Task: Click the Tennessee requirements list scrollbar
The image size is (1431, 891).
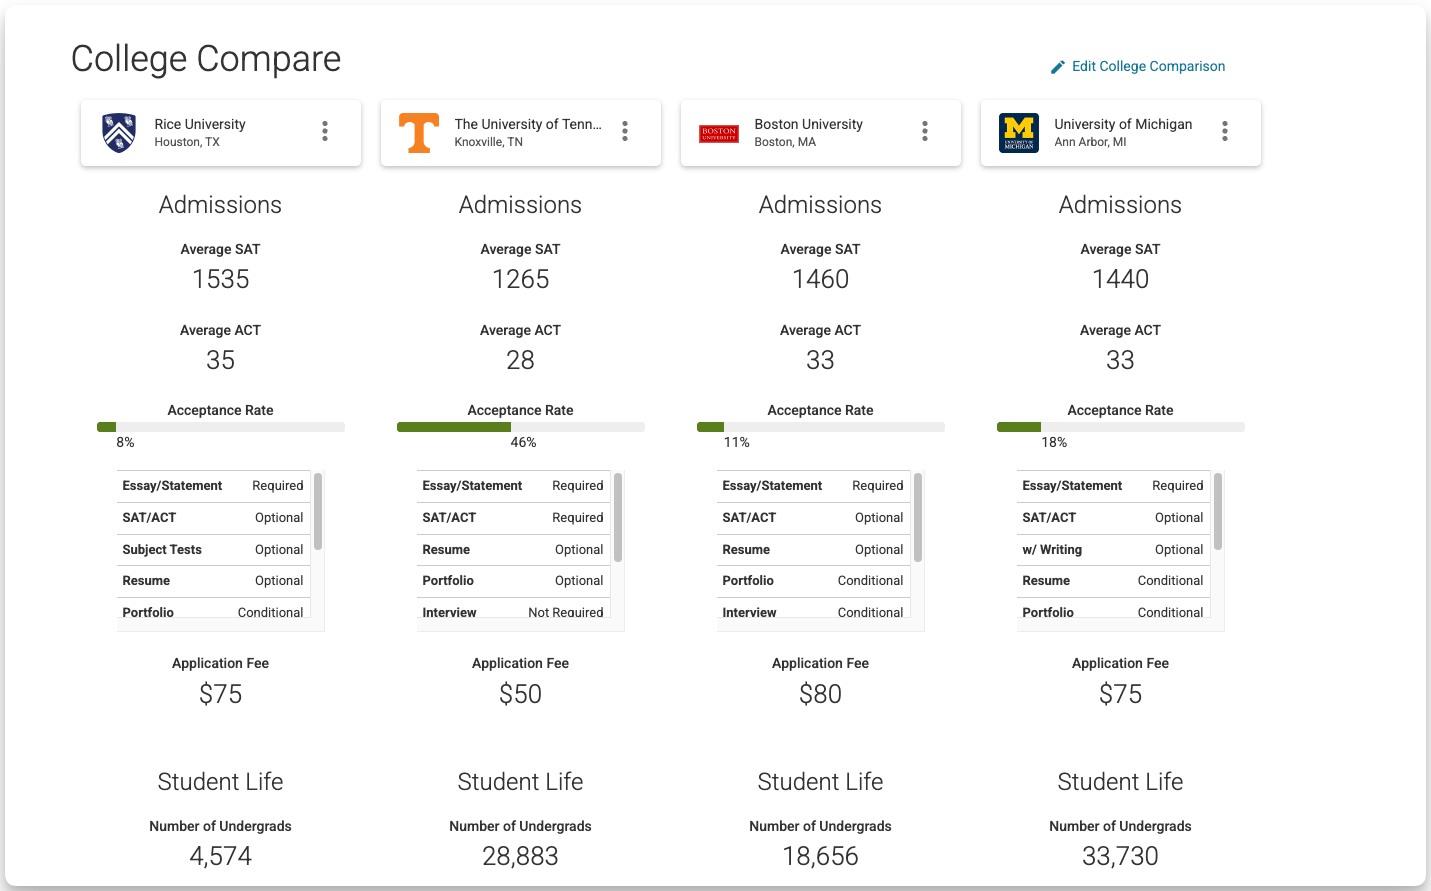Action: [x=618, y=517]
